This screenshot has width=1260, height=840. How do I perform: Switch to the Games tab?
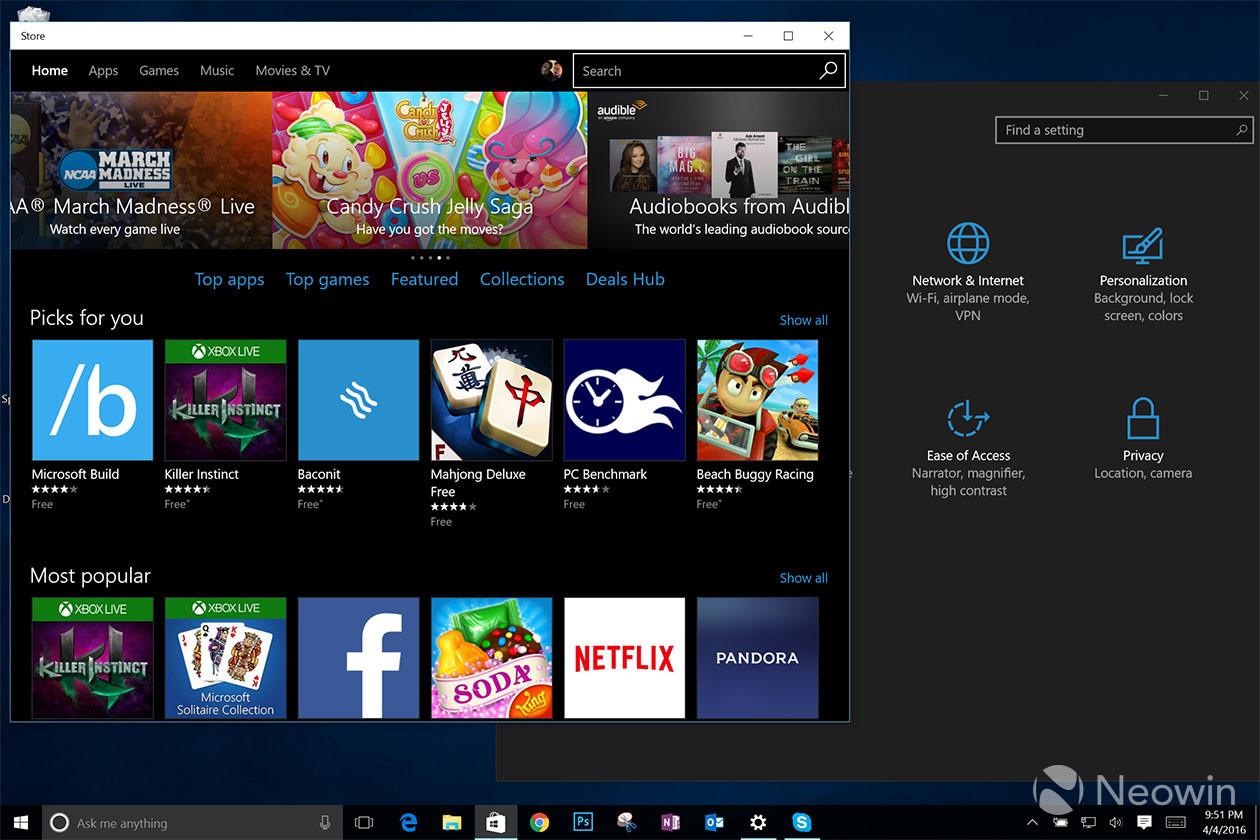click(x=158, y=70)
